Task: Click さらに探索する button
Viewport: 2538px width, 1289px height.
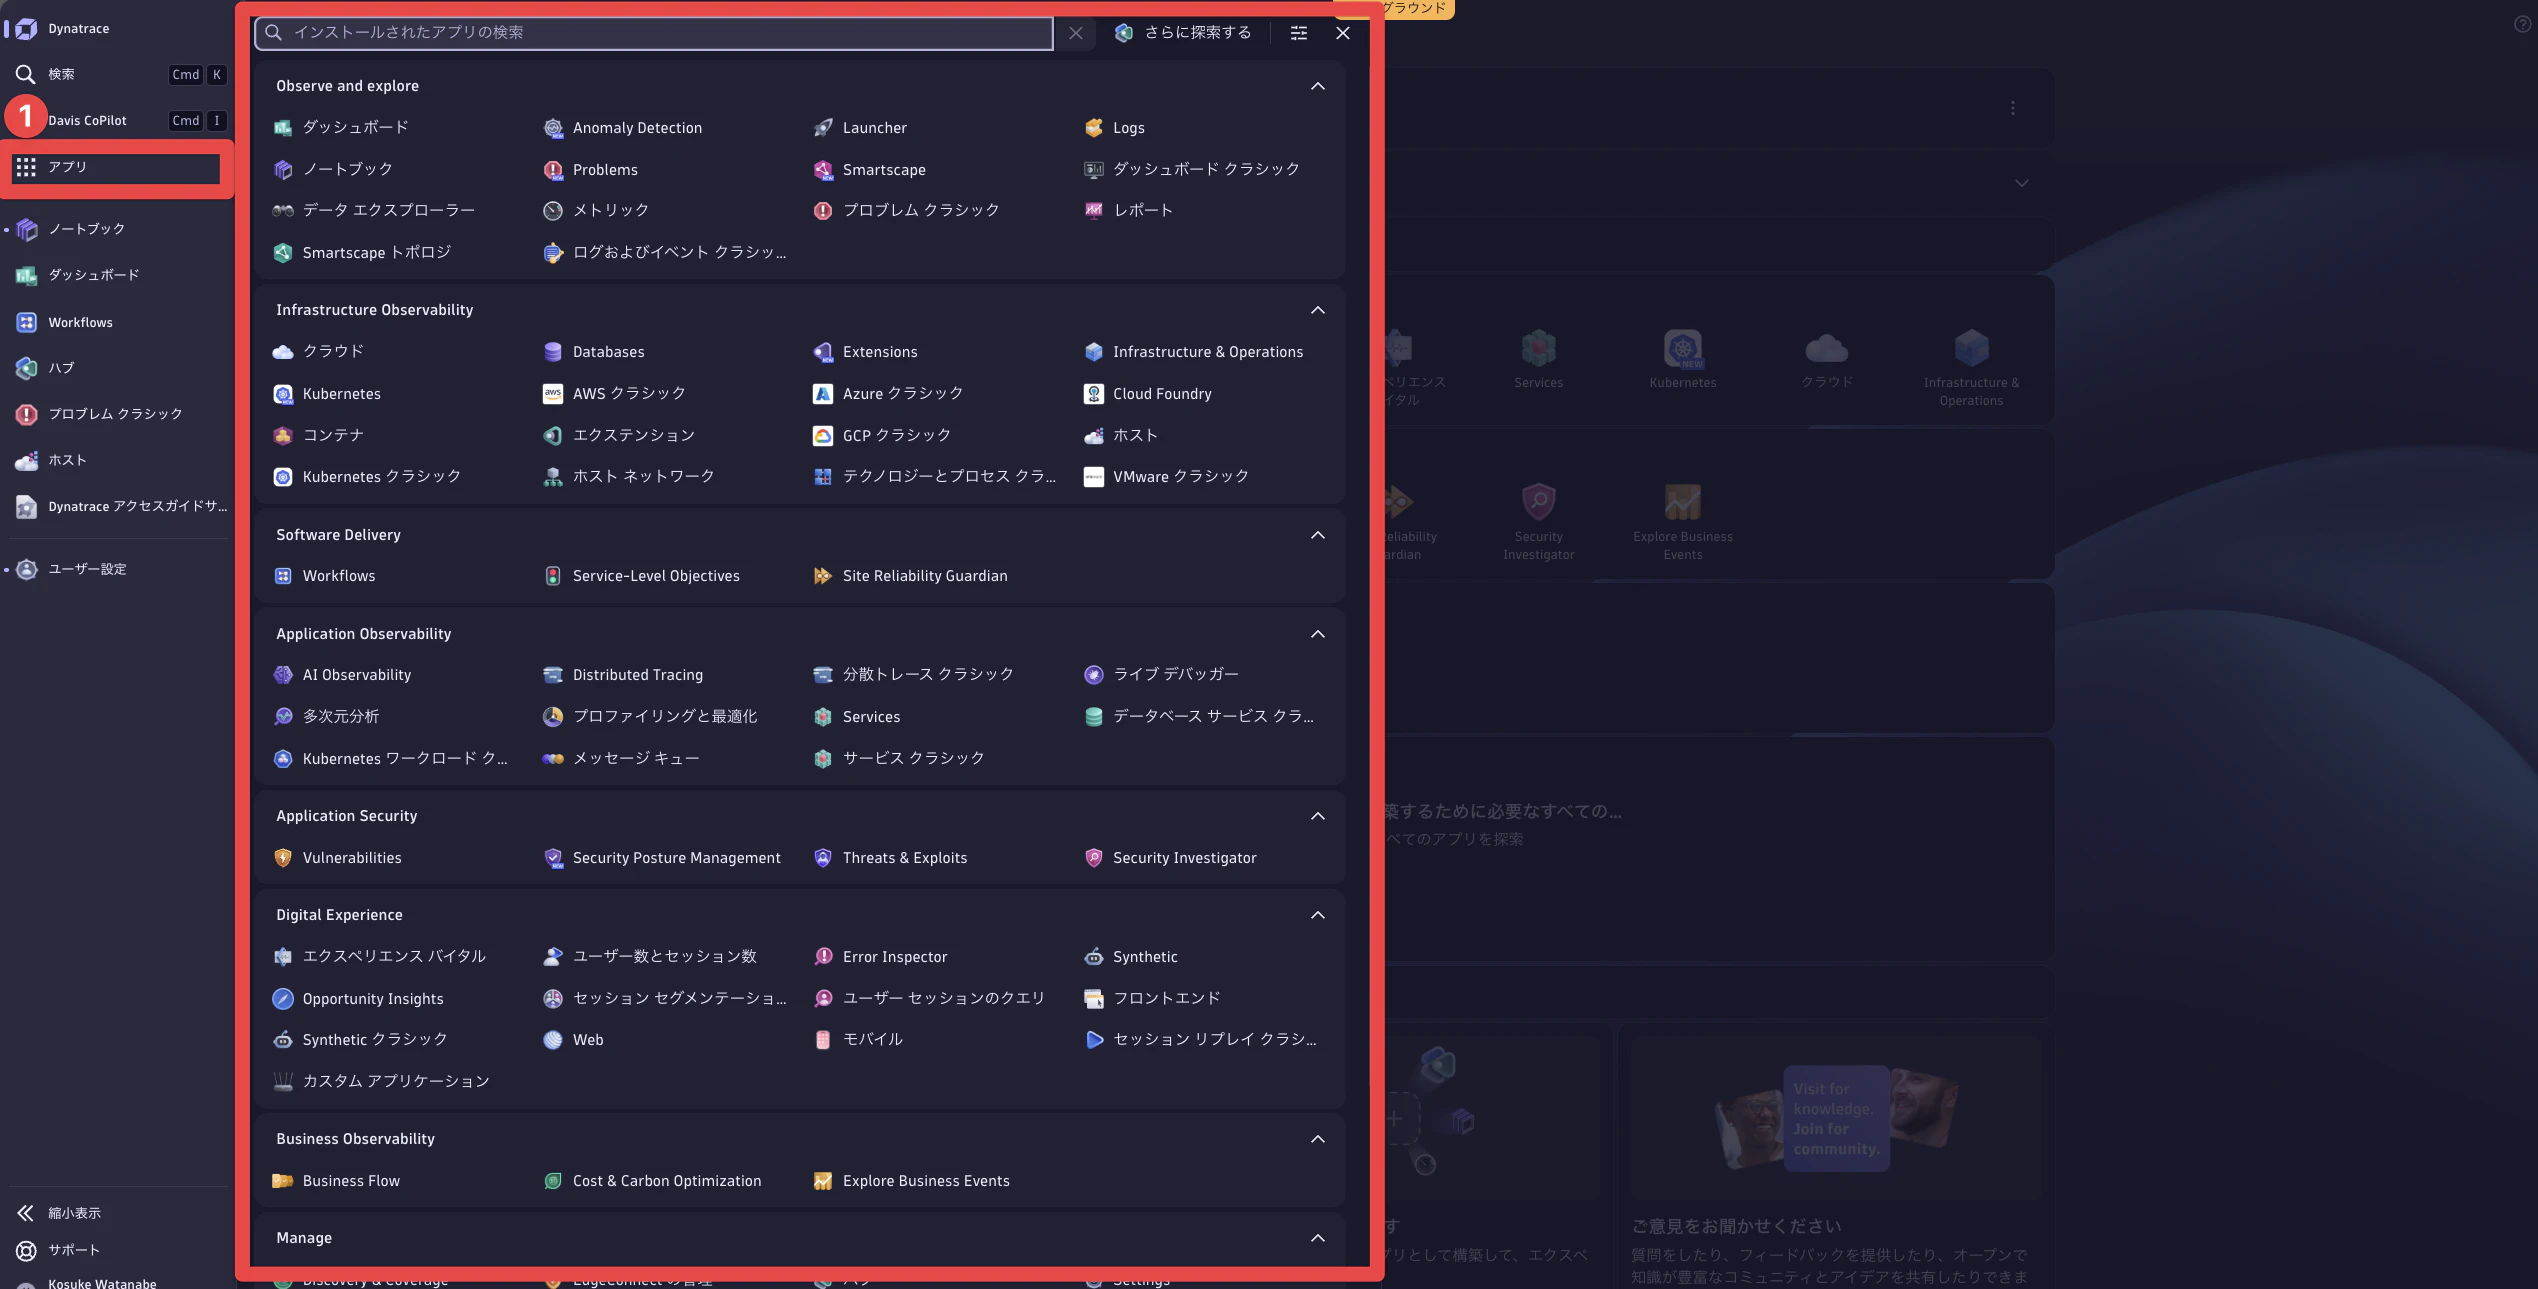Action: 1183,33
